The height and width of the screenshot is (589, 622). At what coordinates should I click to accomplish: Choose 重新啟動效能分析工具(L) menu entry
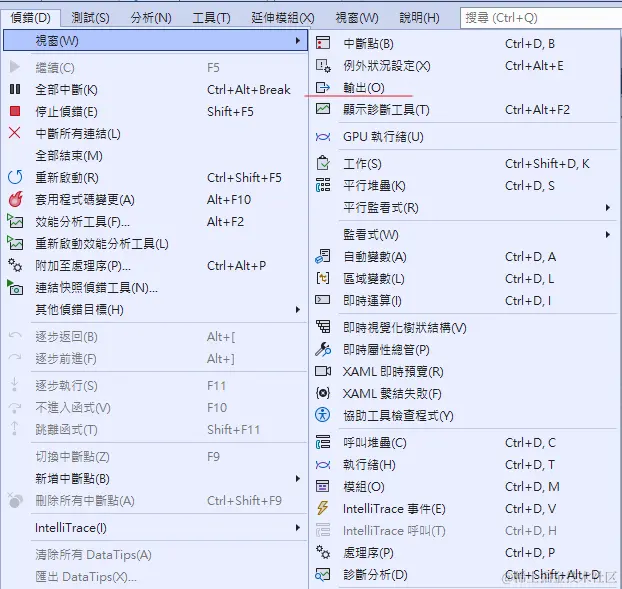click(x=102, y=244)
